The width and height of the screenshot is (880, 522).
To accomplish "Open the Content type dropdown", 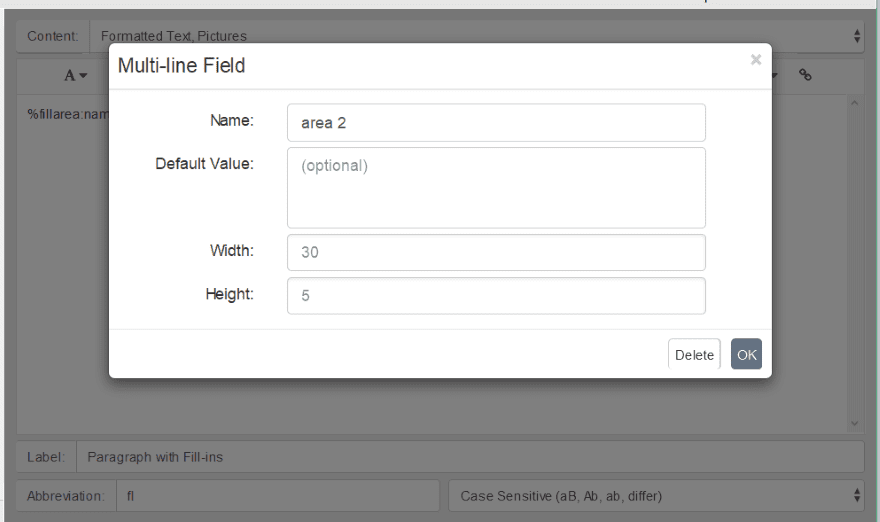I will [476, 36].
